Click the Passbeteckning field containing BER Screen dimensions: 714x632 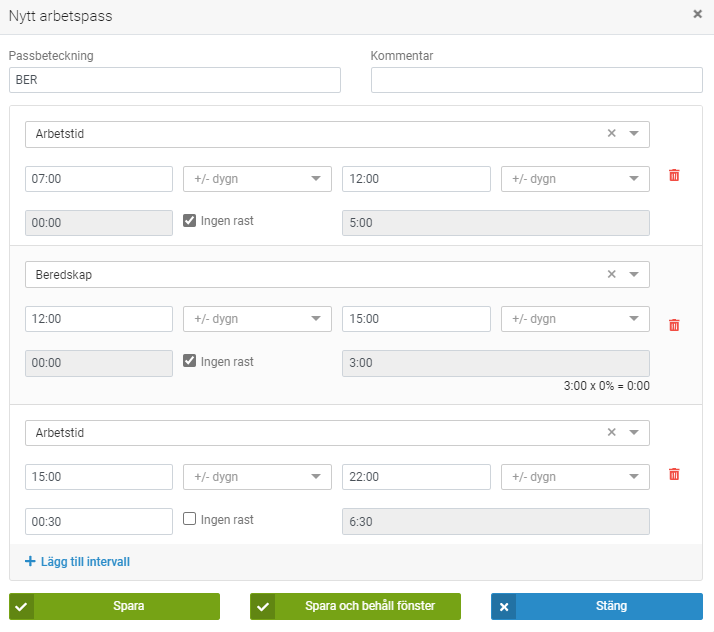coord(175,80)
